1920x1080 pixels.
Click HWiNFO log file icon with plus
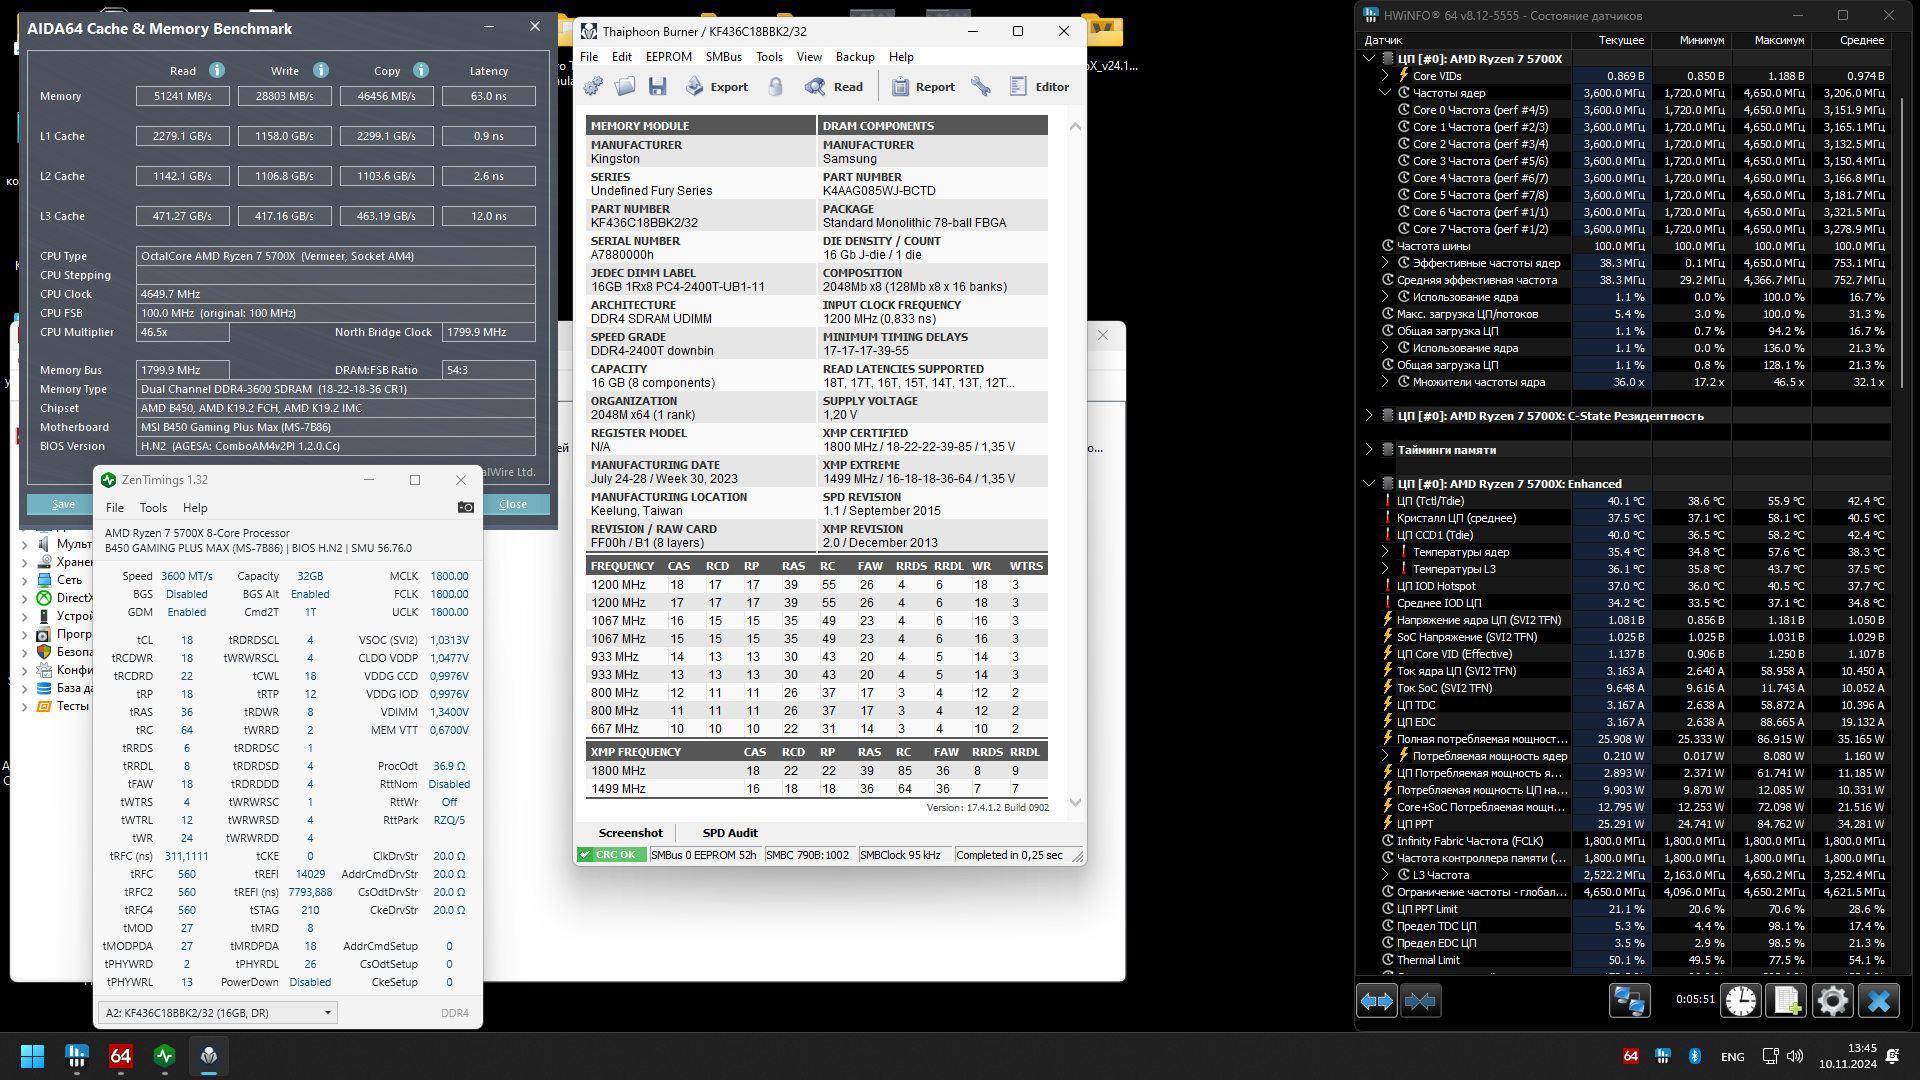[1787, 1000]
